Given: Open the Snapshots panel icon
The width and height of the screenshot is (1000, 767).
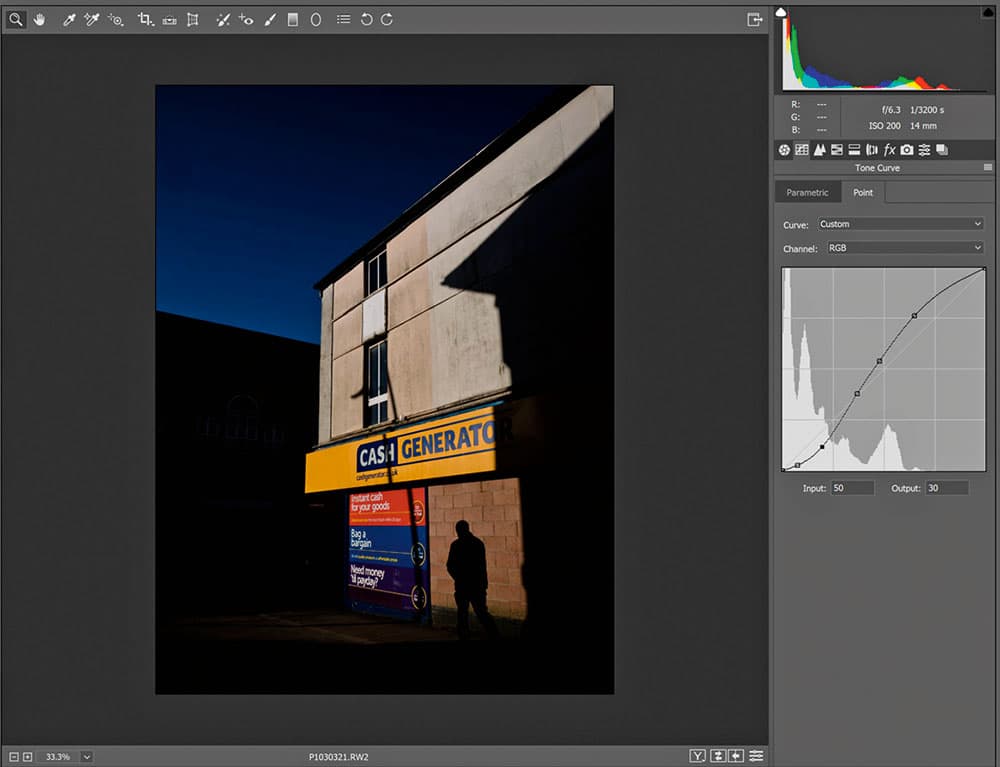Looking at the screenshot, I should coord(942,150).
